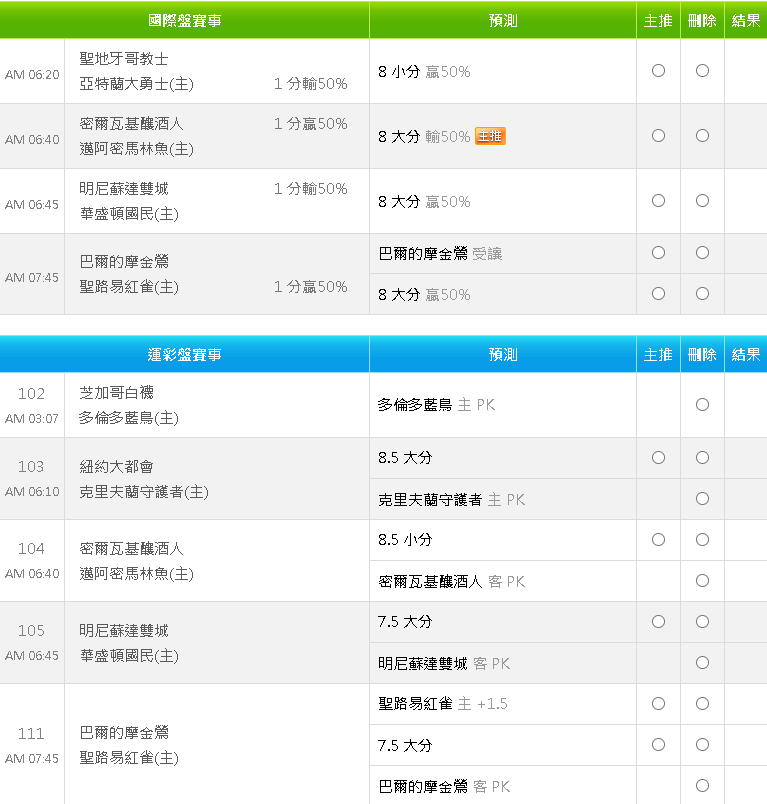This screenshot has height=804, width=767.
Task: Click 預測 header in the blue bar
Action: (x=503, y=354)
